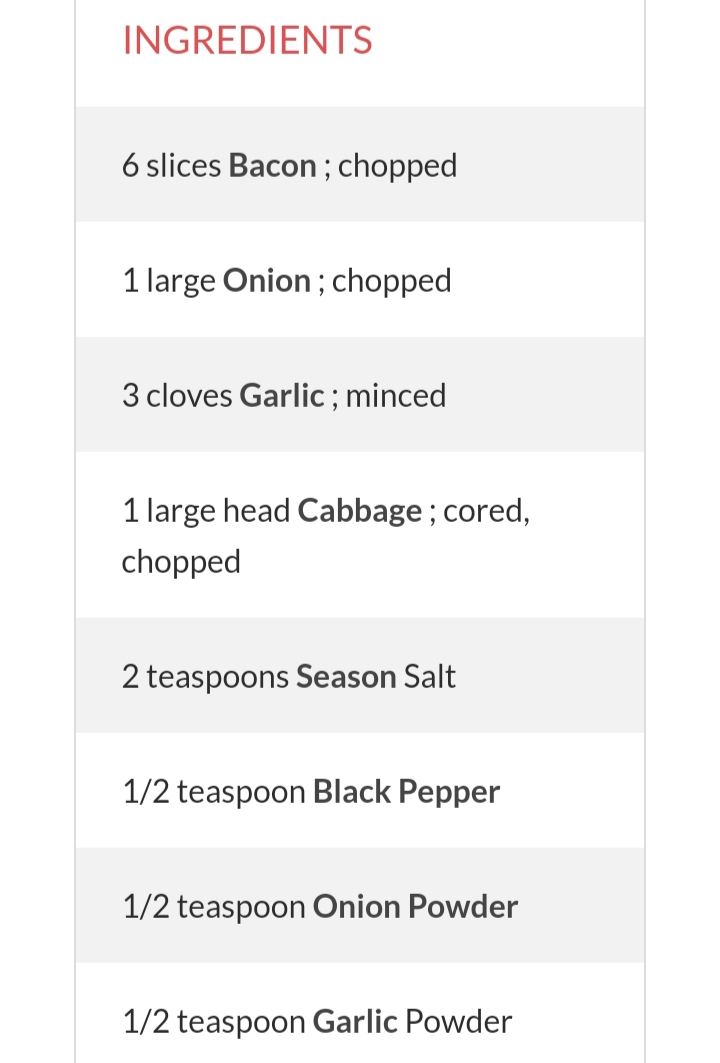The image size is (720, 1063).
Task: Tap the 1 large Onion row
Action: coord(360,279)
